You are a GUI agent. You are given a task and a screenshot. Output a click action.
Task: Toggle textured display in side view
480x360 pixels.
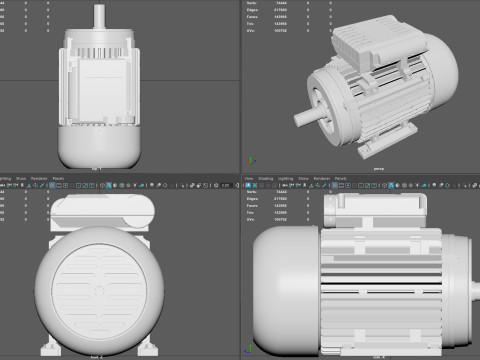pos(411,185)
